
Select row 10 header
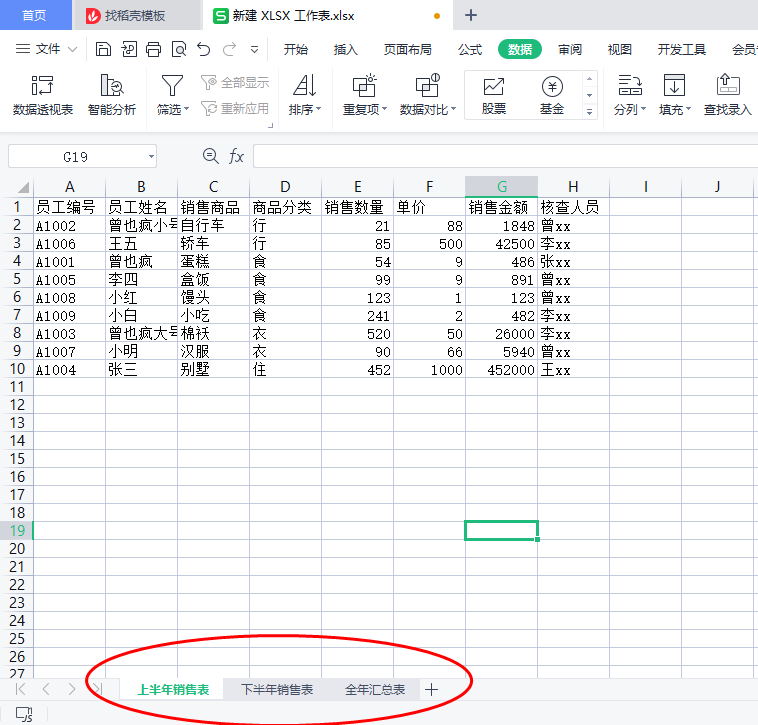(16, 369)
